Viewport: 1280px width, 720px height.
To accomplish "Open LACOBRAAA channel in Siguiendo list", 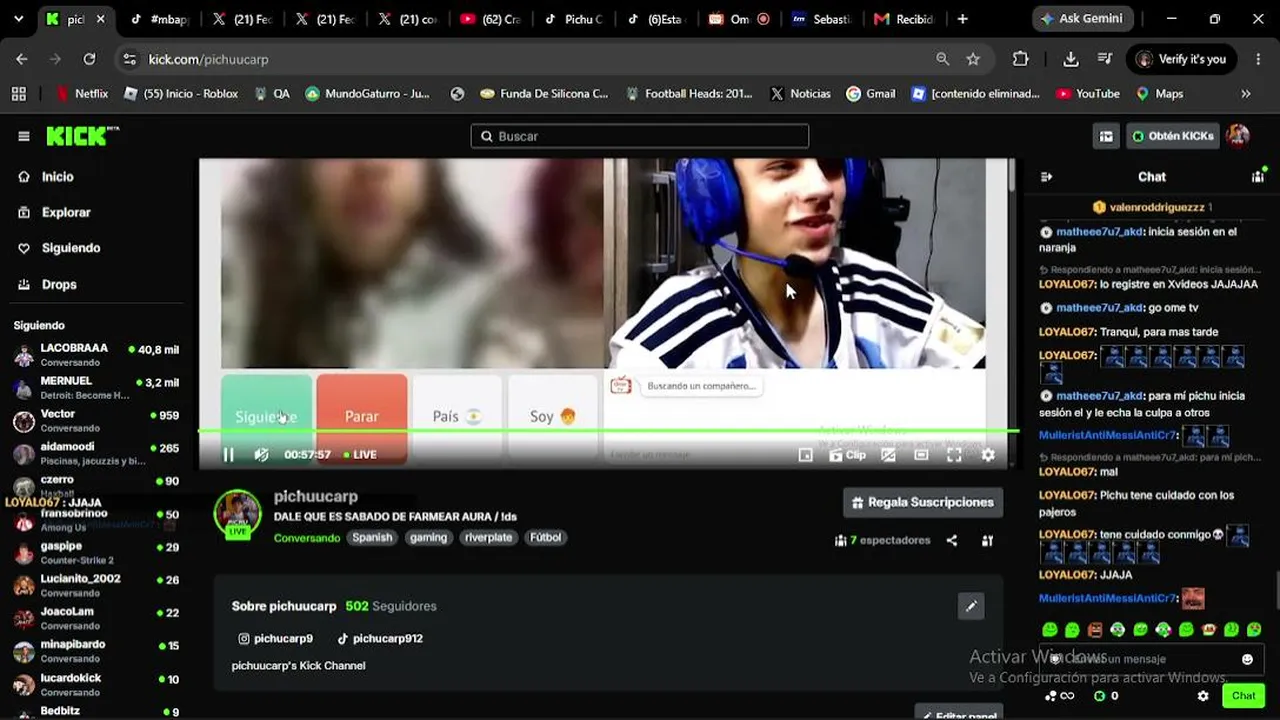I will click(96, 355).
